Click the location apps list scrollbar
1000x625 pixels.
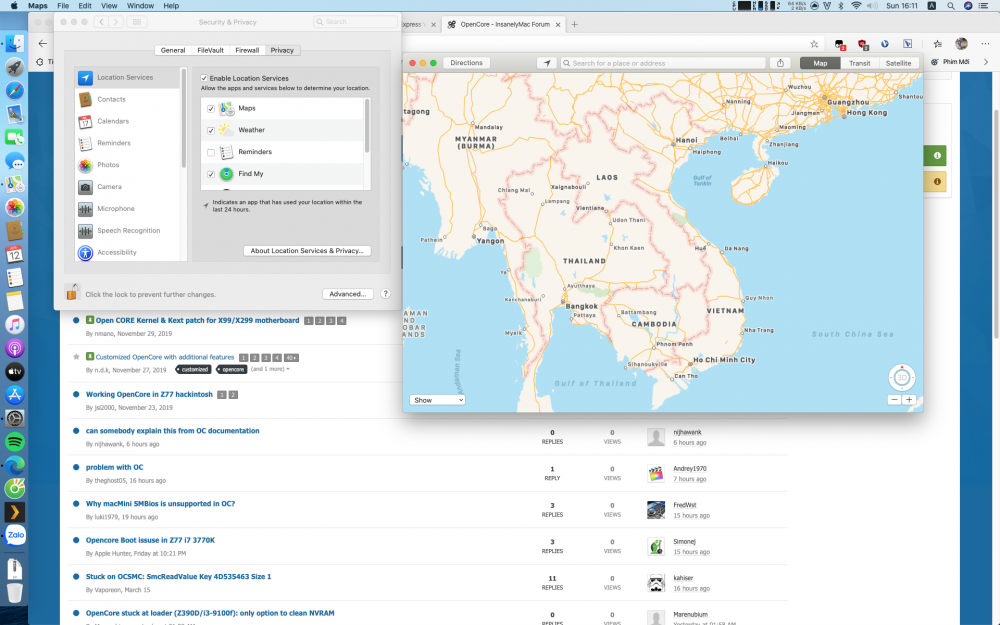click(x=367, y=126)
